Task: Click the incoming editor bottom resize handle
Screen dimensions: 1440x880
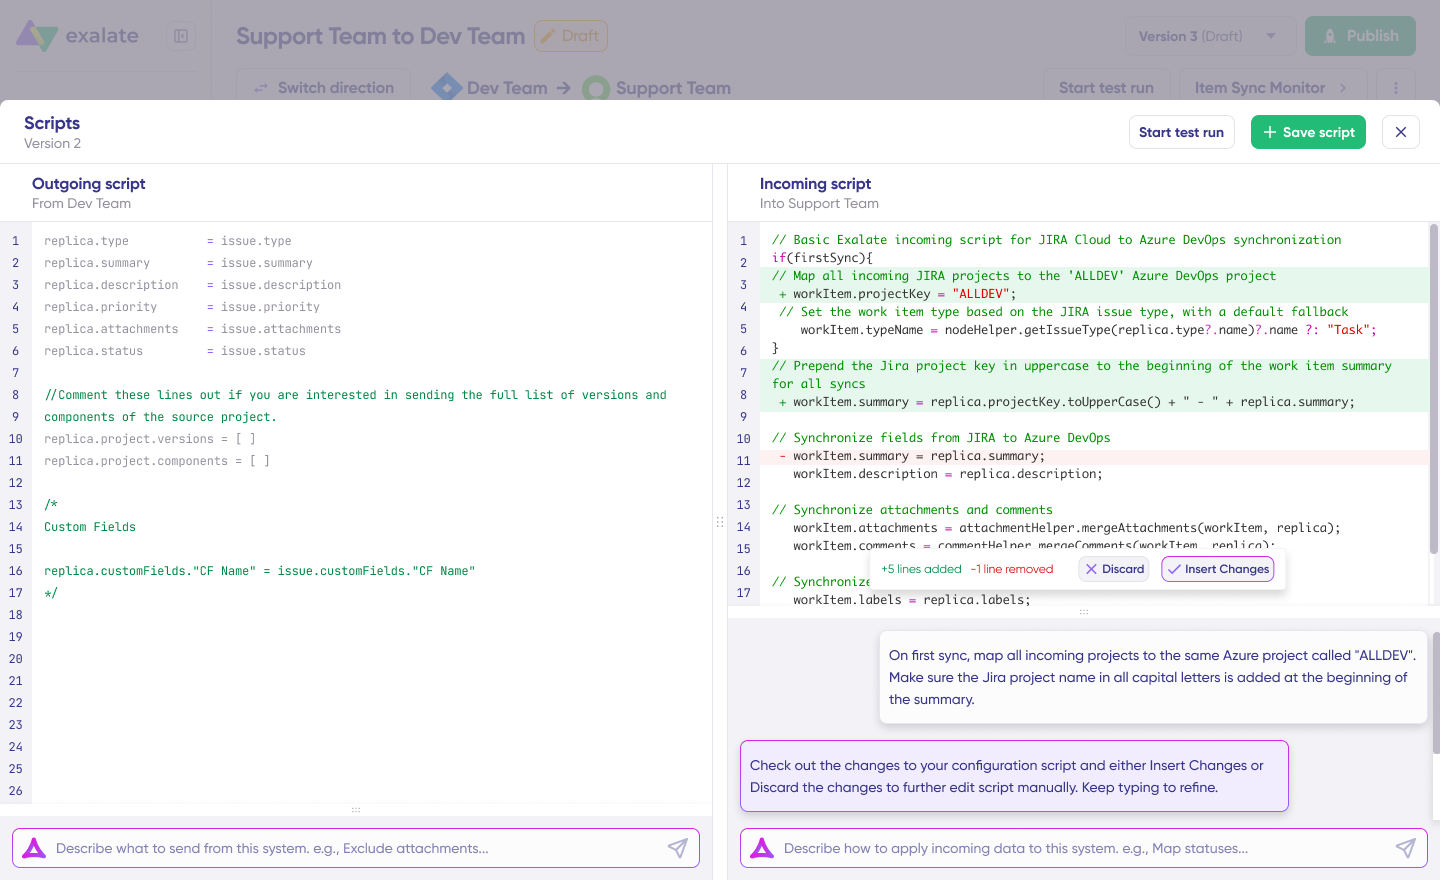Action: pyautogui.click(x=1084, y=612)
